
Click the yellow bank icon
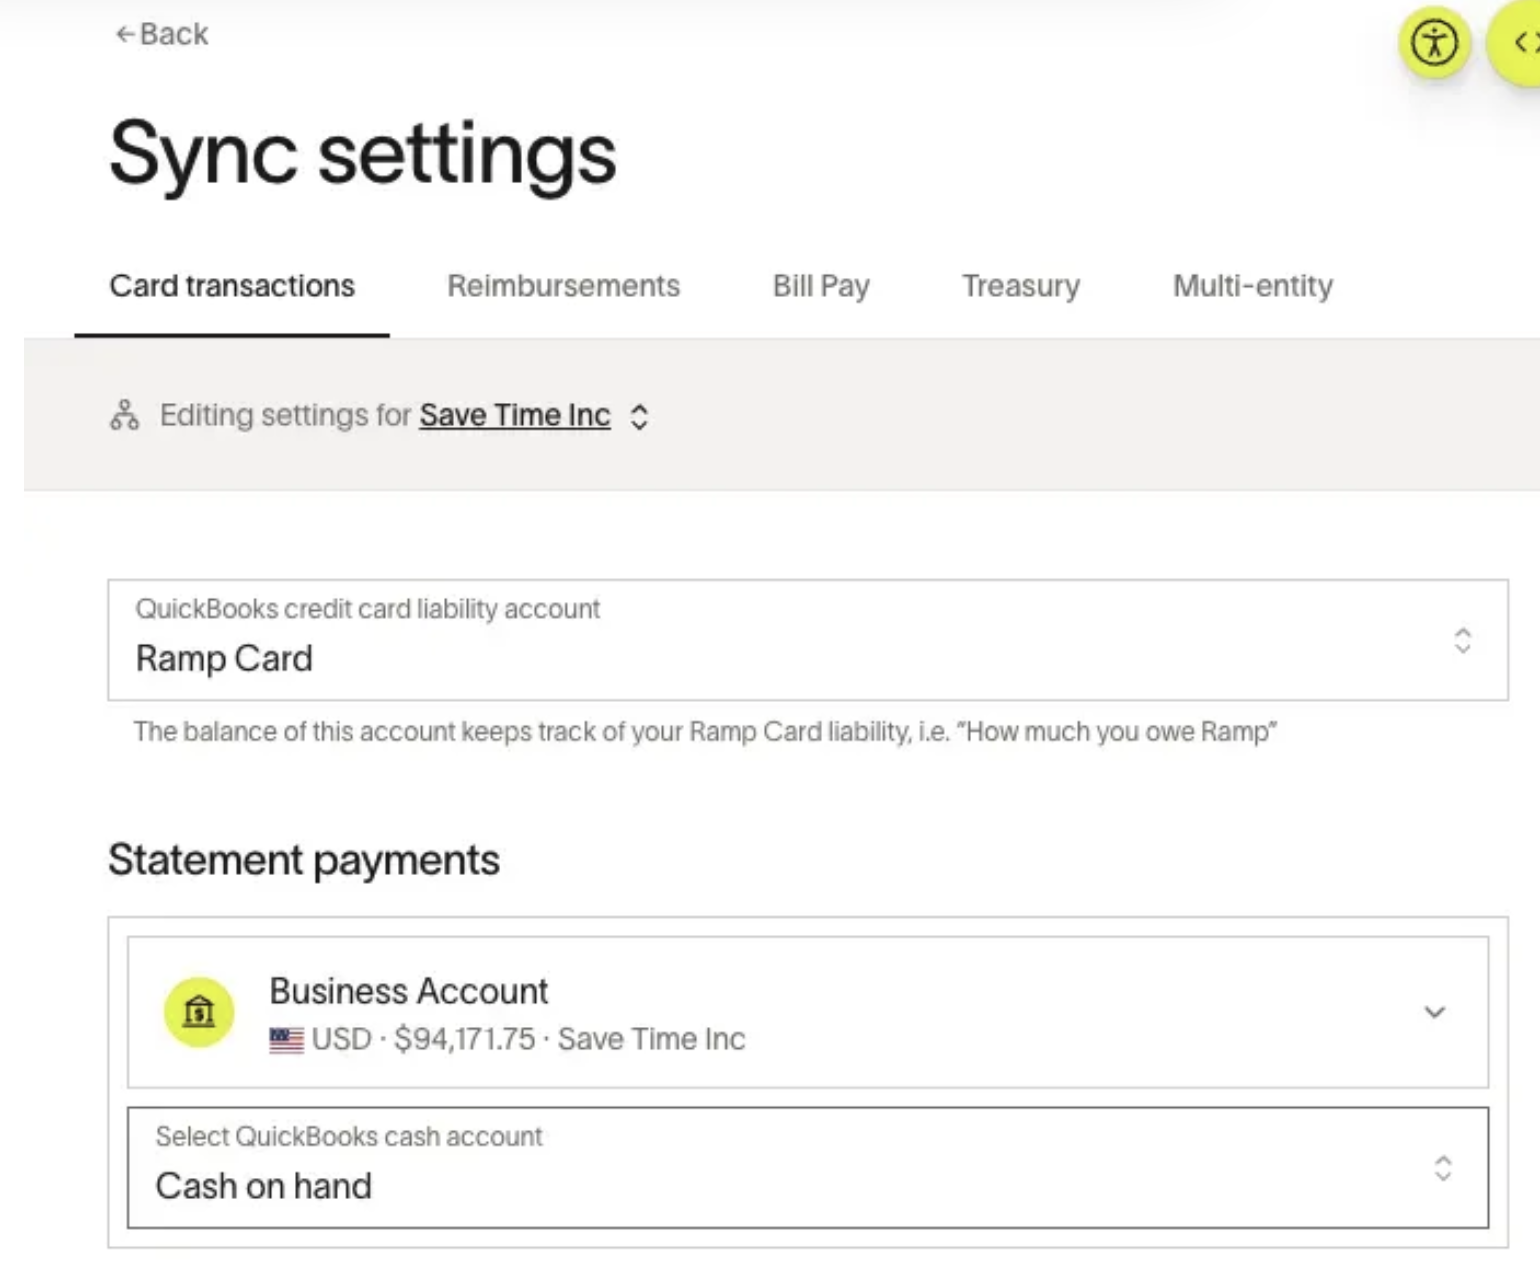click(x=199, y=1012)
